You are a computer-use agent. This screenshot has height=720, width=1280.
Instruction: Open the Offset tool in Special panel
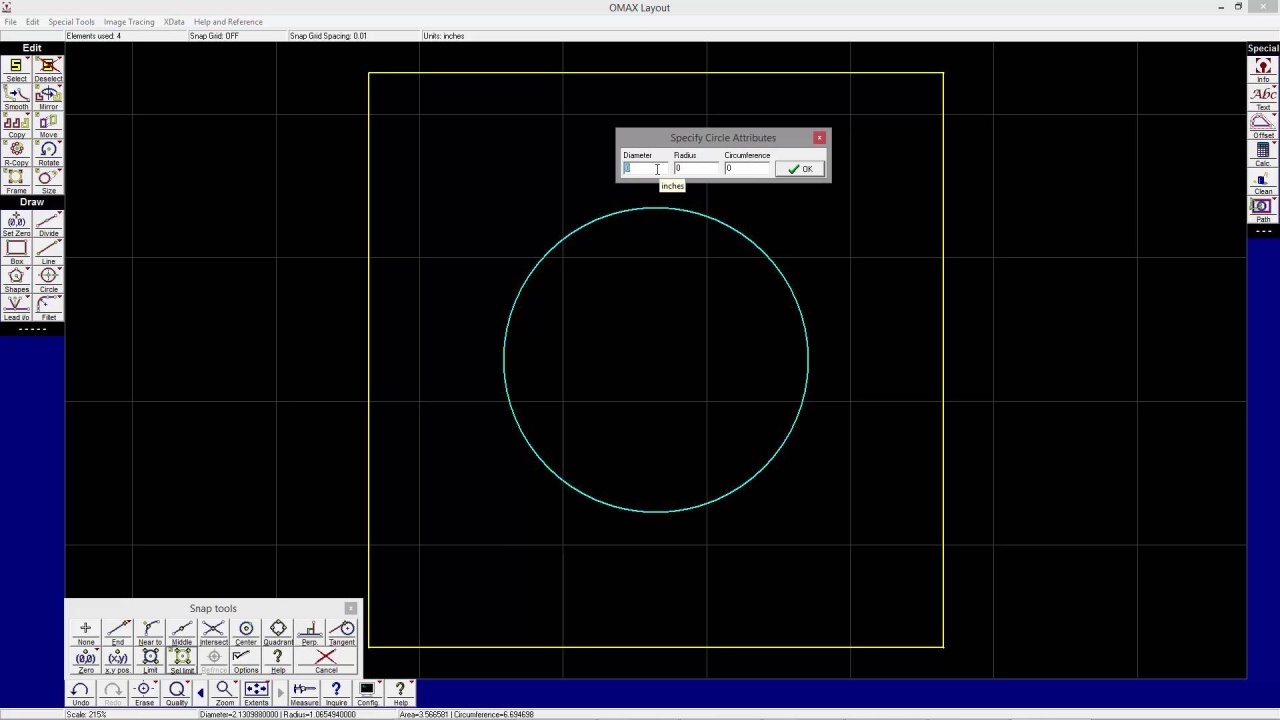[1263, 125]
